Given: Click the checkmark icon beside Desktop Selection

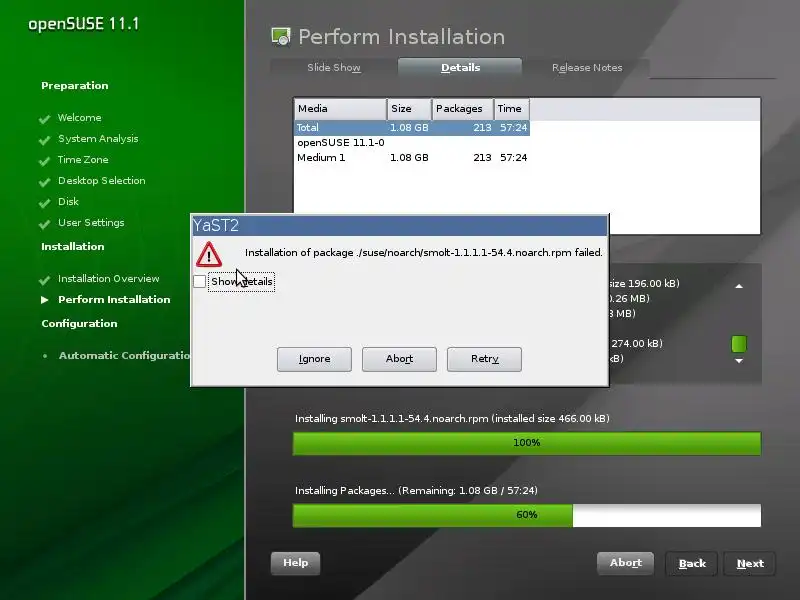Looking at the screenshot, I should [x=45, y=182].
